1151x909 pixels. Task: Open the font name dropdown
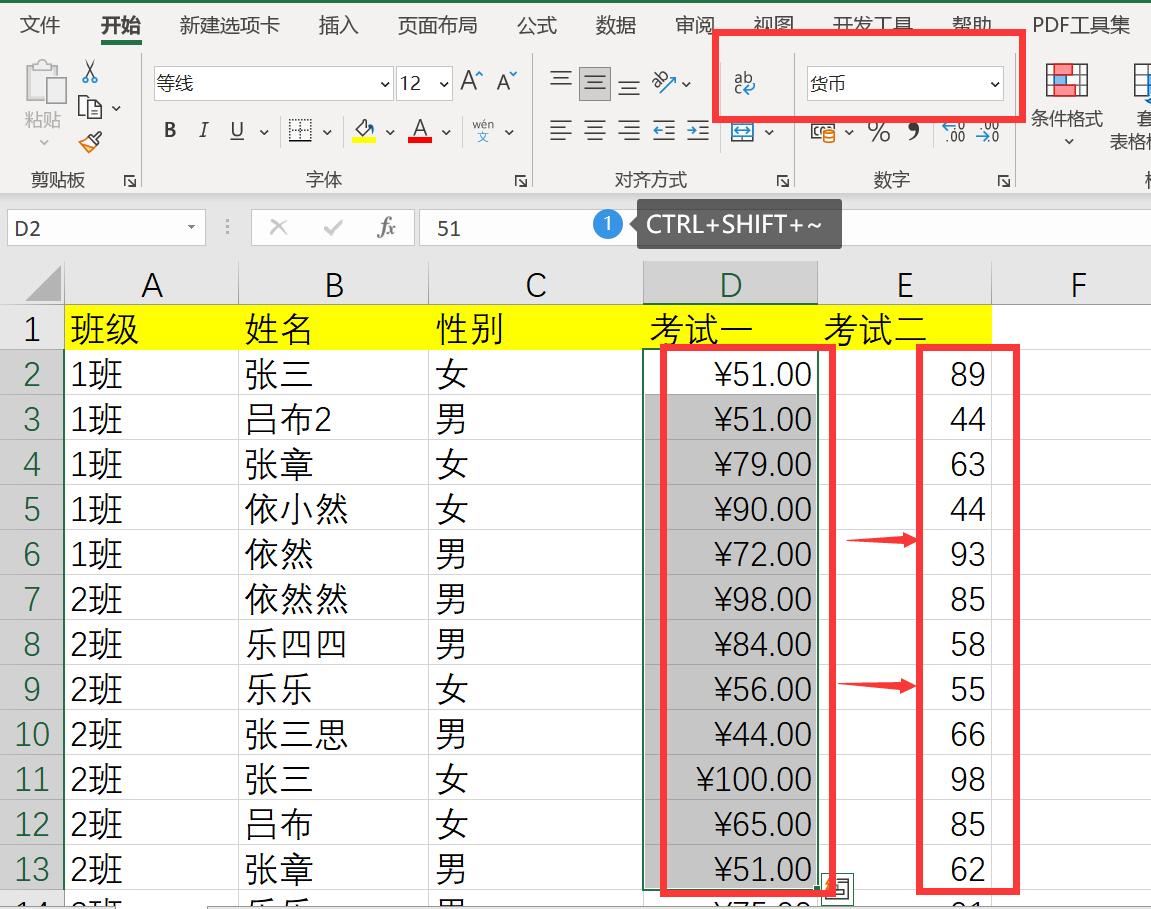tap(385, 84)
